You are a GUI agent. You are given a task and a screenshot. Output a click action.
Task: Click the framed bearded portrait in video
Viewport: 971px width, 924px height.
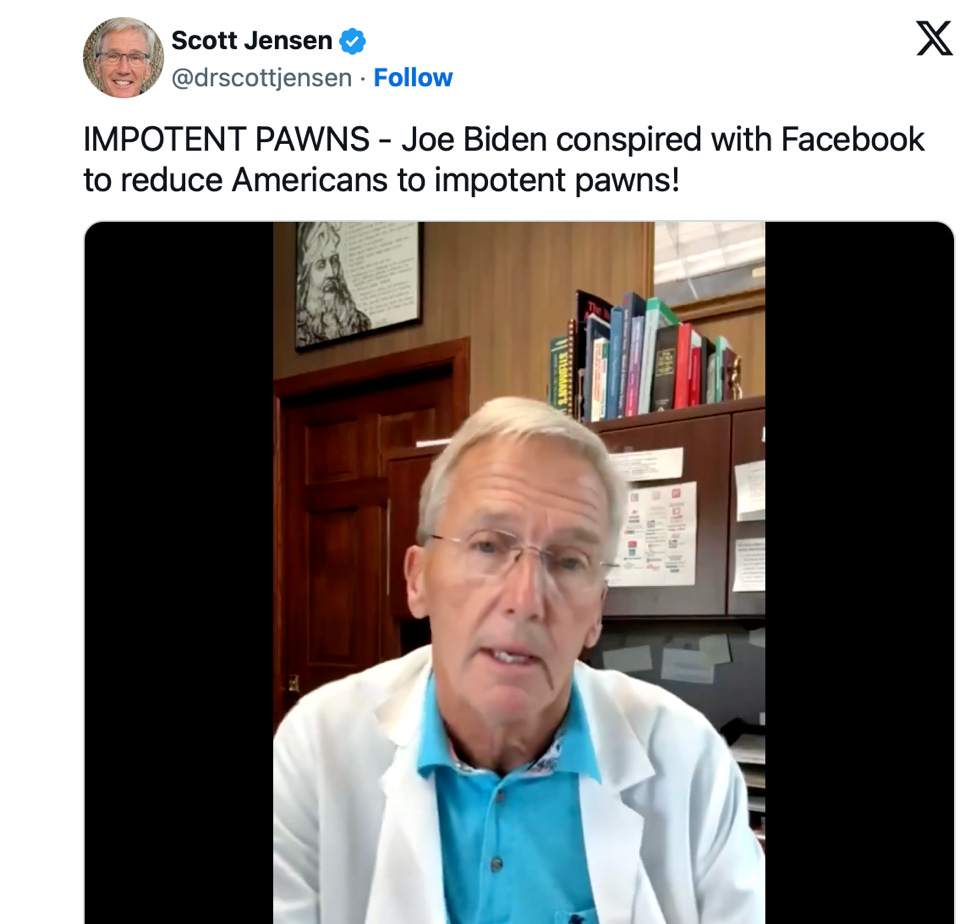(x=357, y=285)
